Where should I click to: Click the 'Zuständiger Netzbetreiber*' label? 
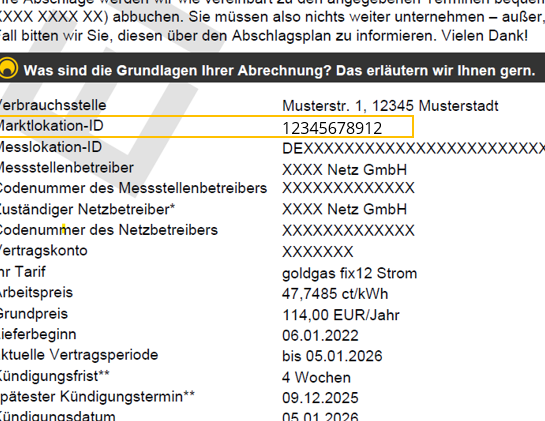(x=87, y=209)
